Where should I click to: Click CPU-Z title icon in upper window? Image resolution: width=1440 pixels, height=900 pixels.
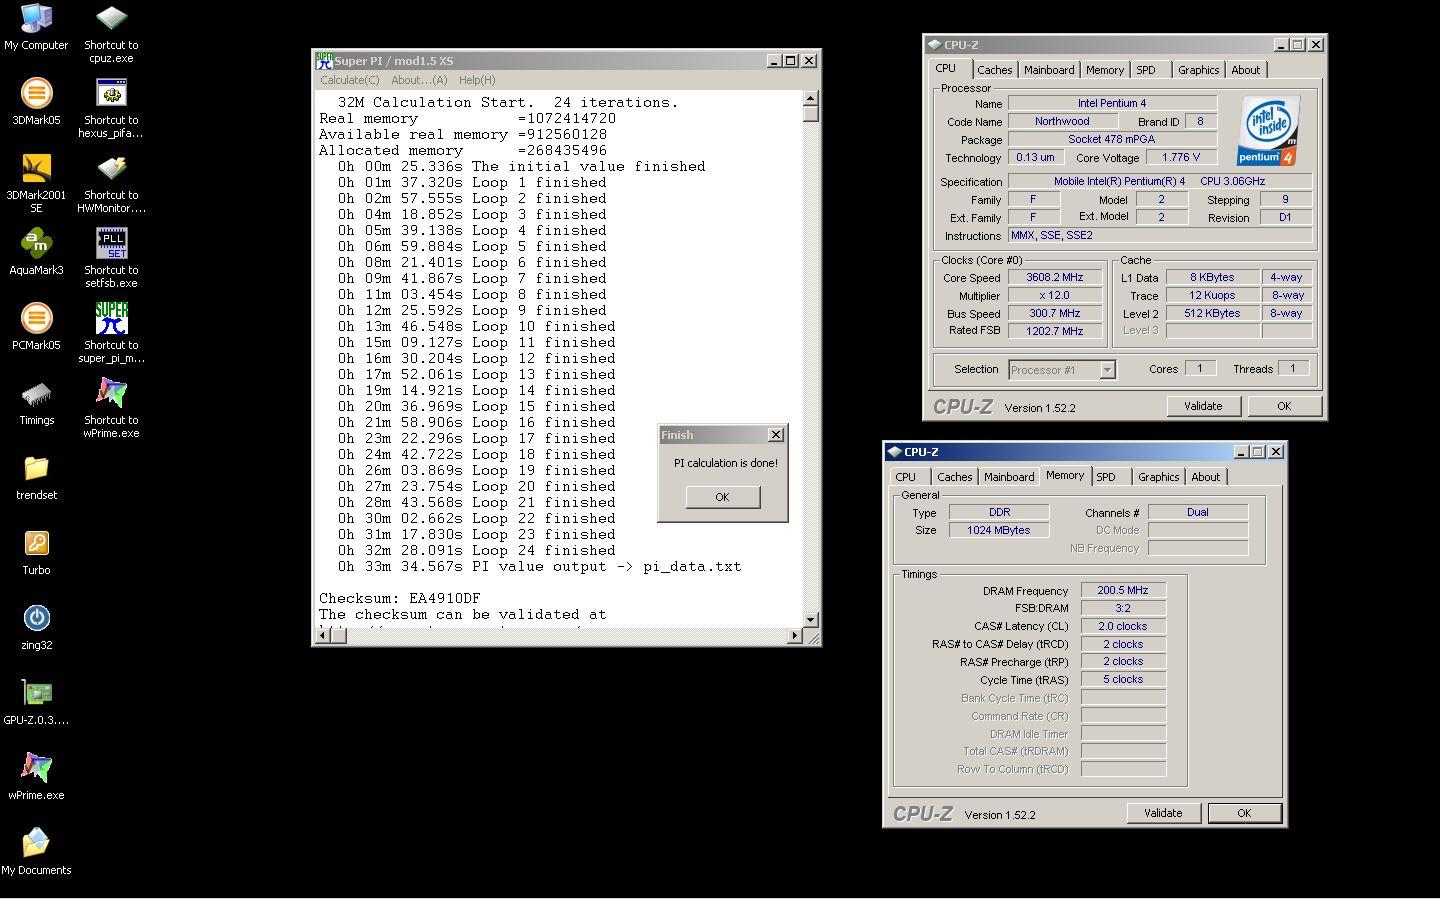(x=934, y=44)
